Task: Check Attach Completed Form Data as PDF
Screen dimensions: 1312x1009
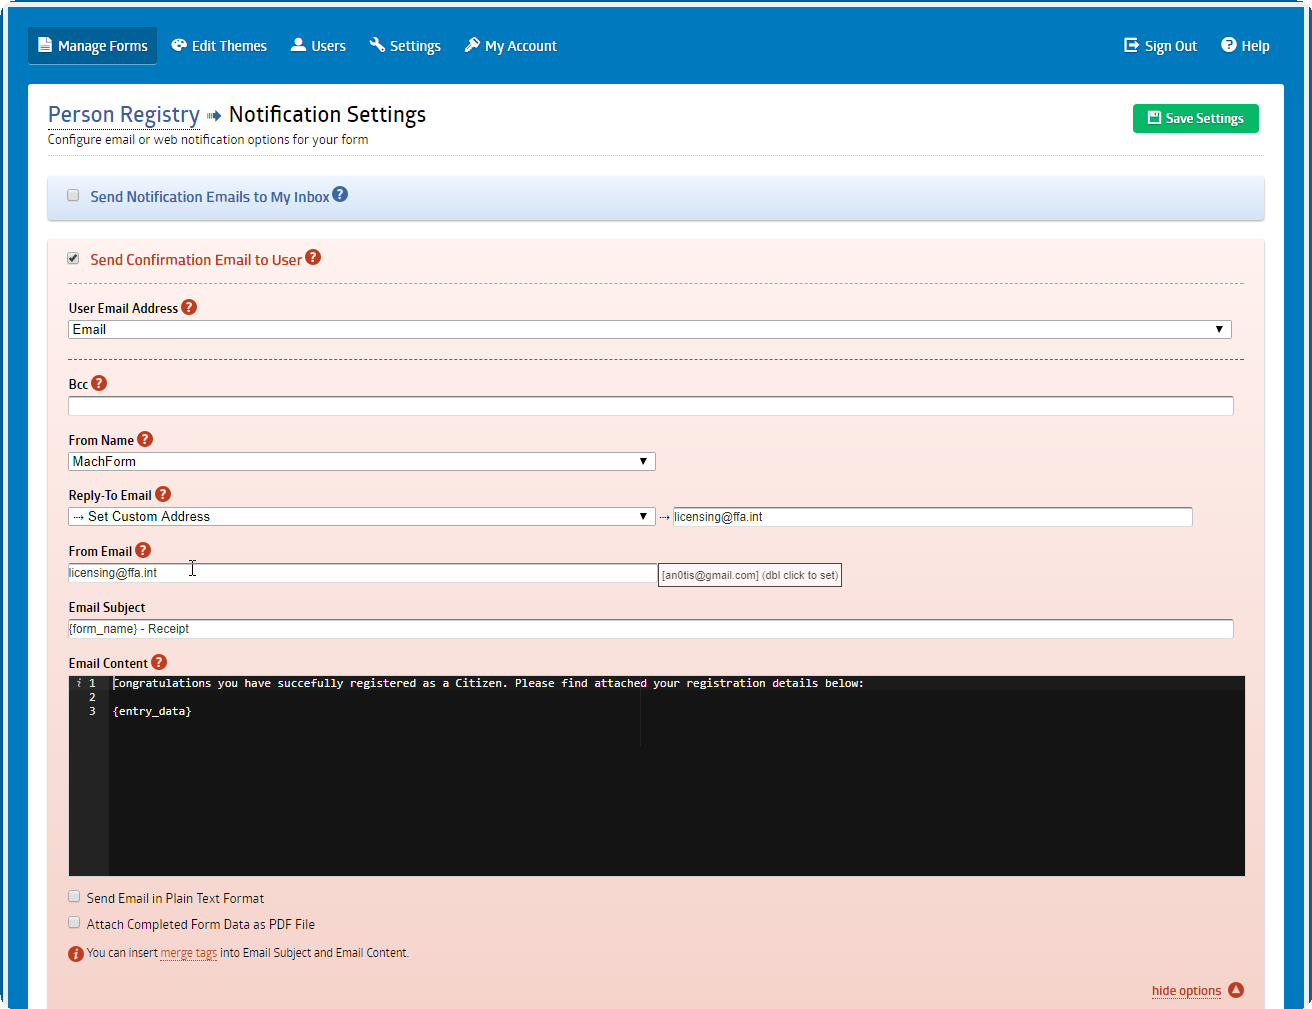Action: [74, 923]
